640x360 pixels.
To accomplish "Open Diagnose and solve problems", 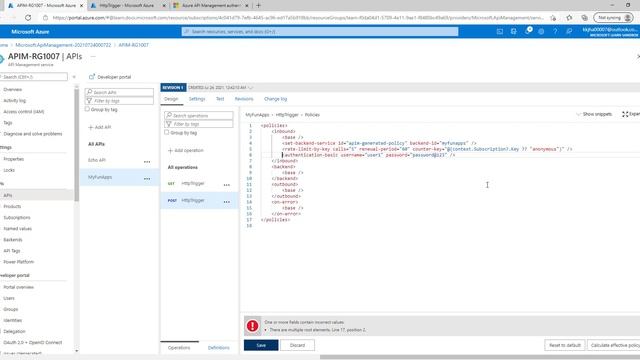I will (33, 133).
